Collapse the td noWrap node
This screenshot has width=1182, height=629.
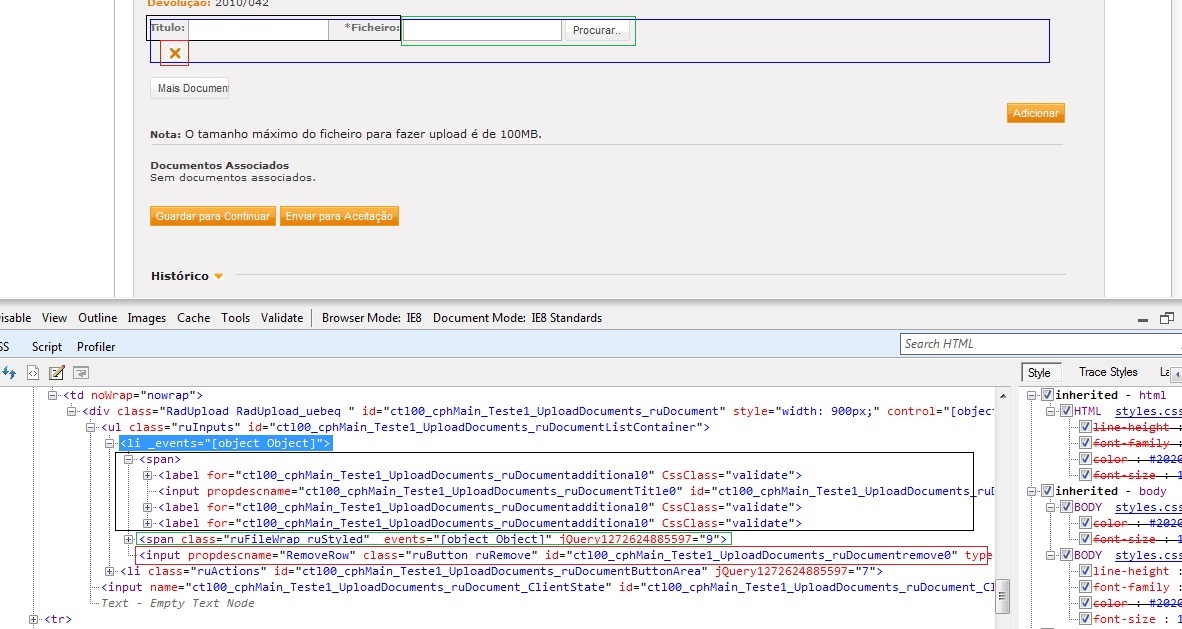pos(53,395)
